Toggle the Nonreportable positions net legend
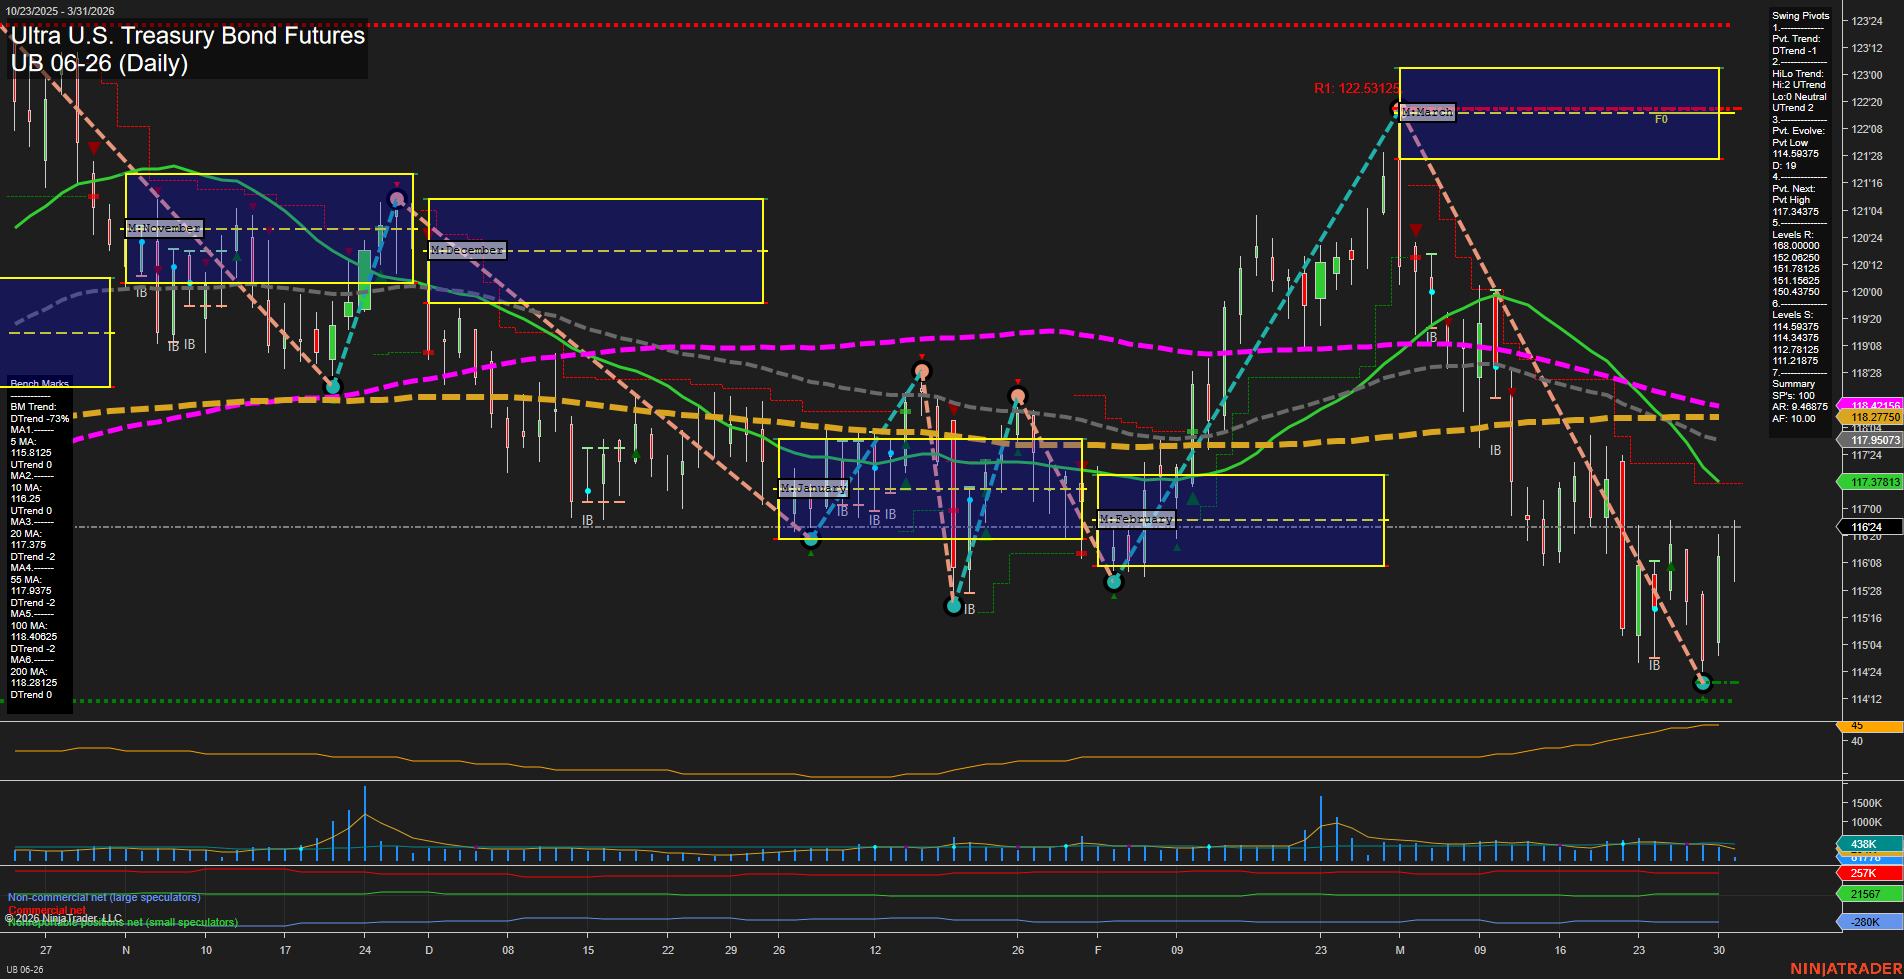Screen dimensions: 1904x979 tap(122, 922)
